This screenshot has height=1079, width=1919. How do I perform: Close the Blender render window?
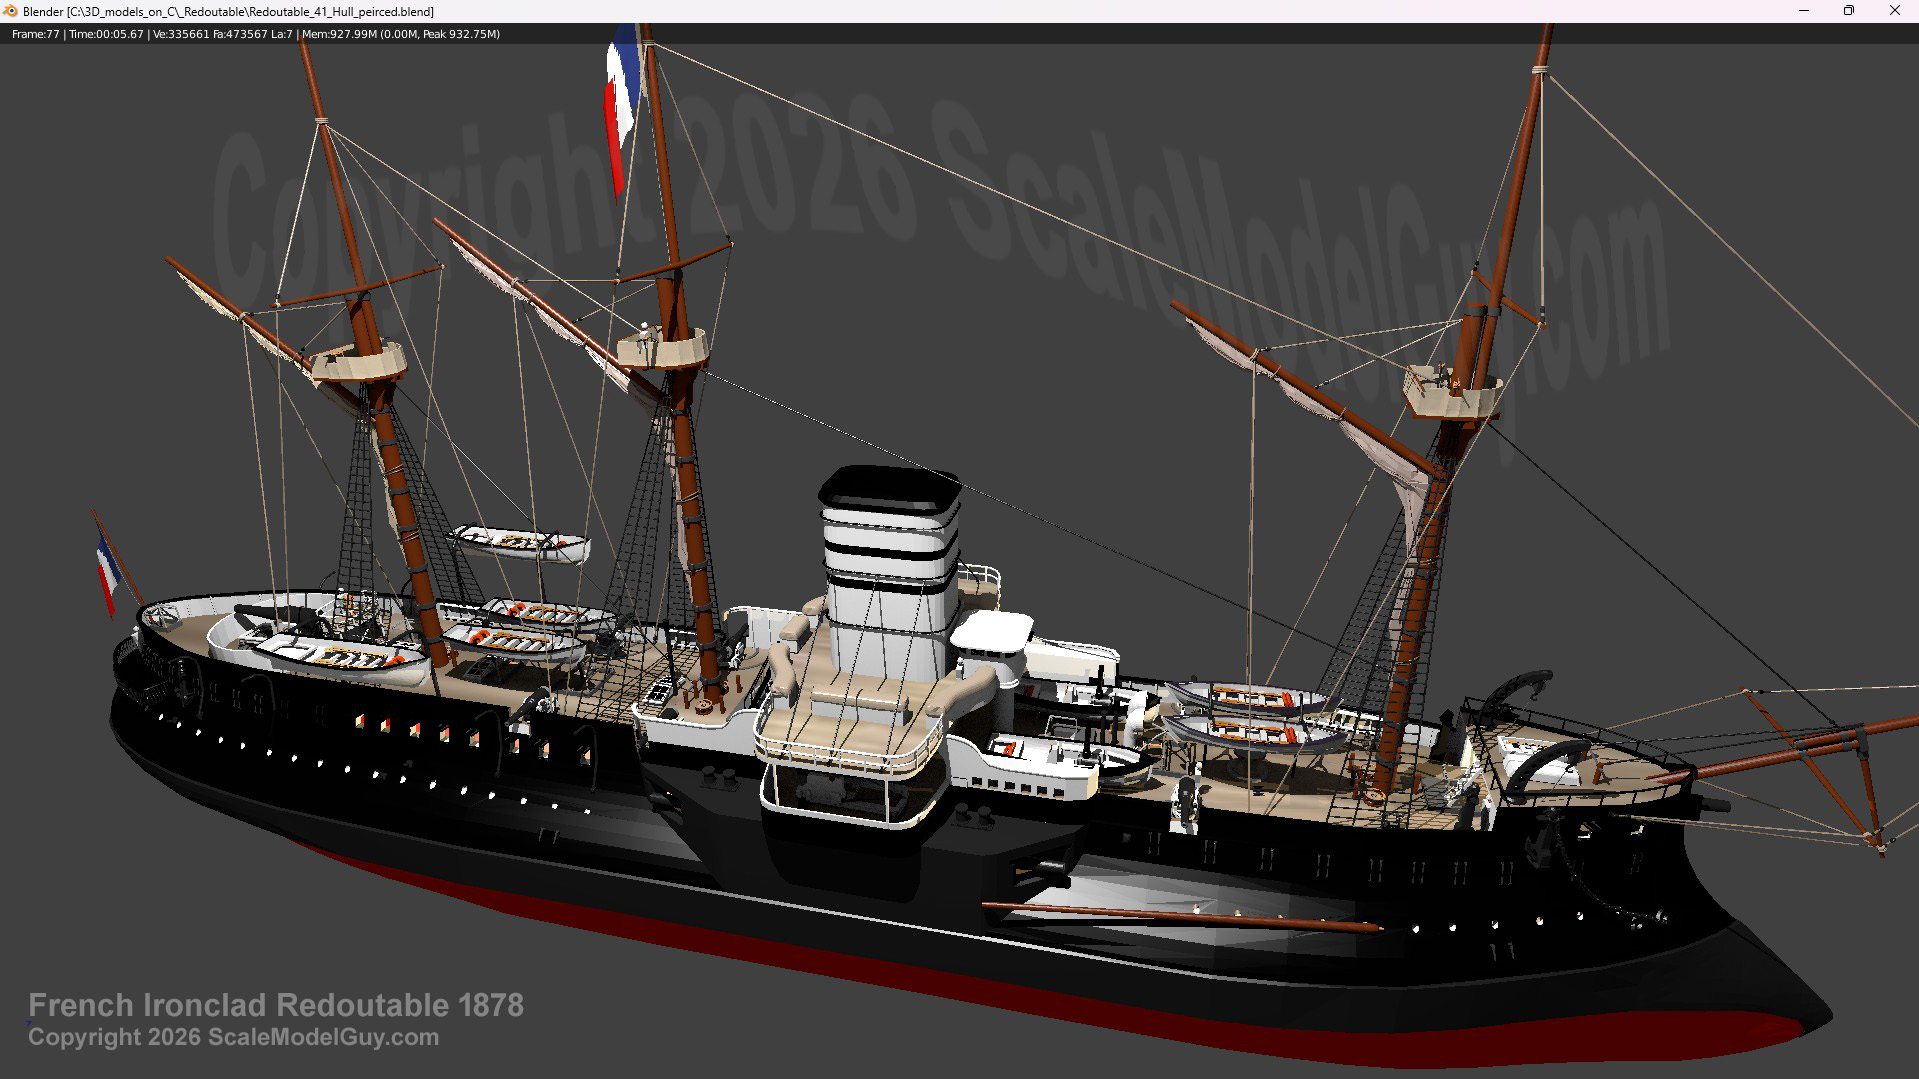pos(1894,11)
